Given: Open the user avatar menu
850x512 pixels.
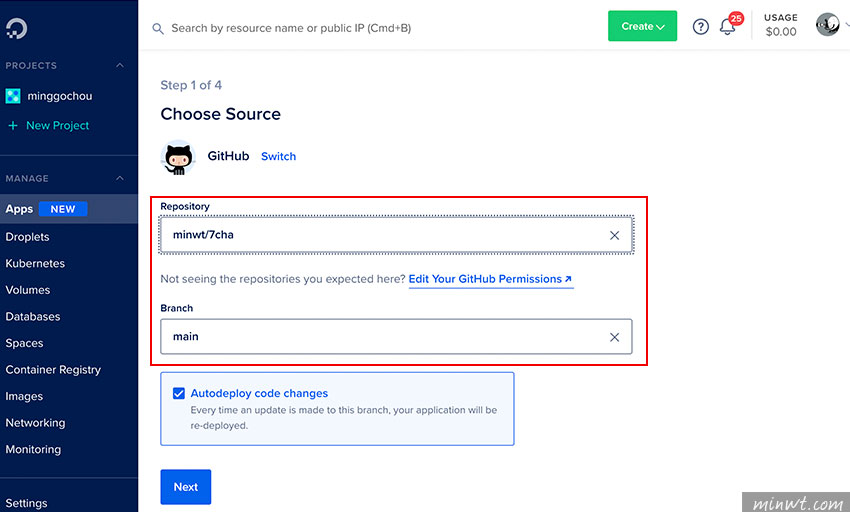Looking at the screenshot, I should pyautogui.click(x=827, y=24).
